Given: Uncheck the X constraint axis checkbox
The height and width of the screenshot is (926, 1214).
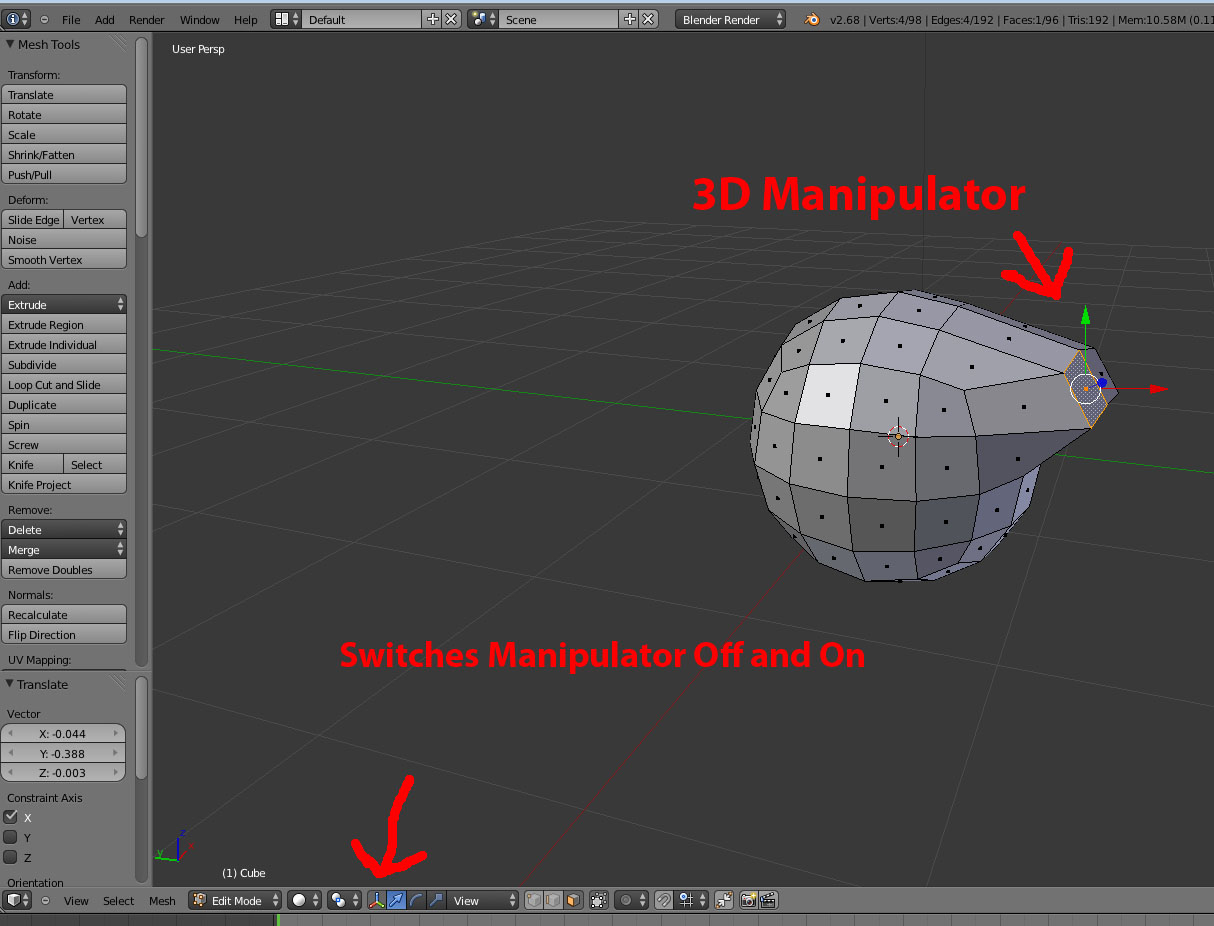Looking at the screenshot, I should coord(11,817).
